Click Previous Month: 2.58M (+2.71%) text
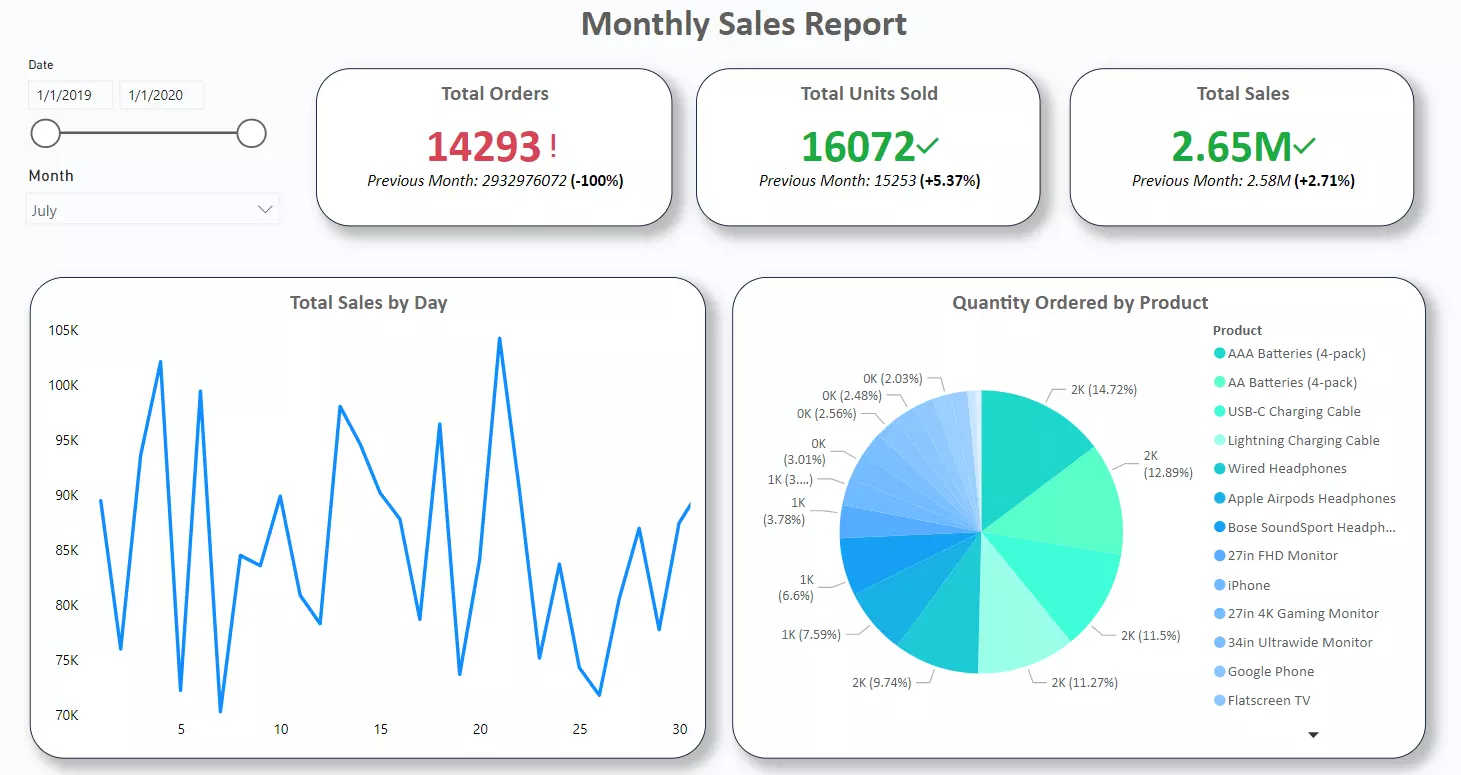Screen dimensions: 1461x775 [1243, 181]
